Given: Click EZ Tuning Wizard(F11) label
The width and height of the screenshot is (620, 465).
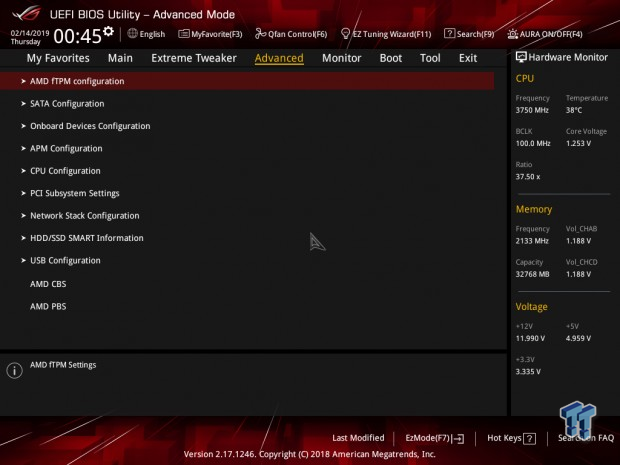Looking at the screenshot, I should tap(392, 34).
